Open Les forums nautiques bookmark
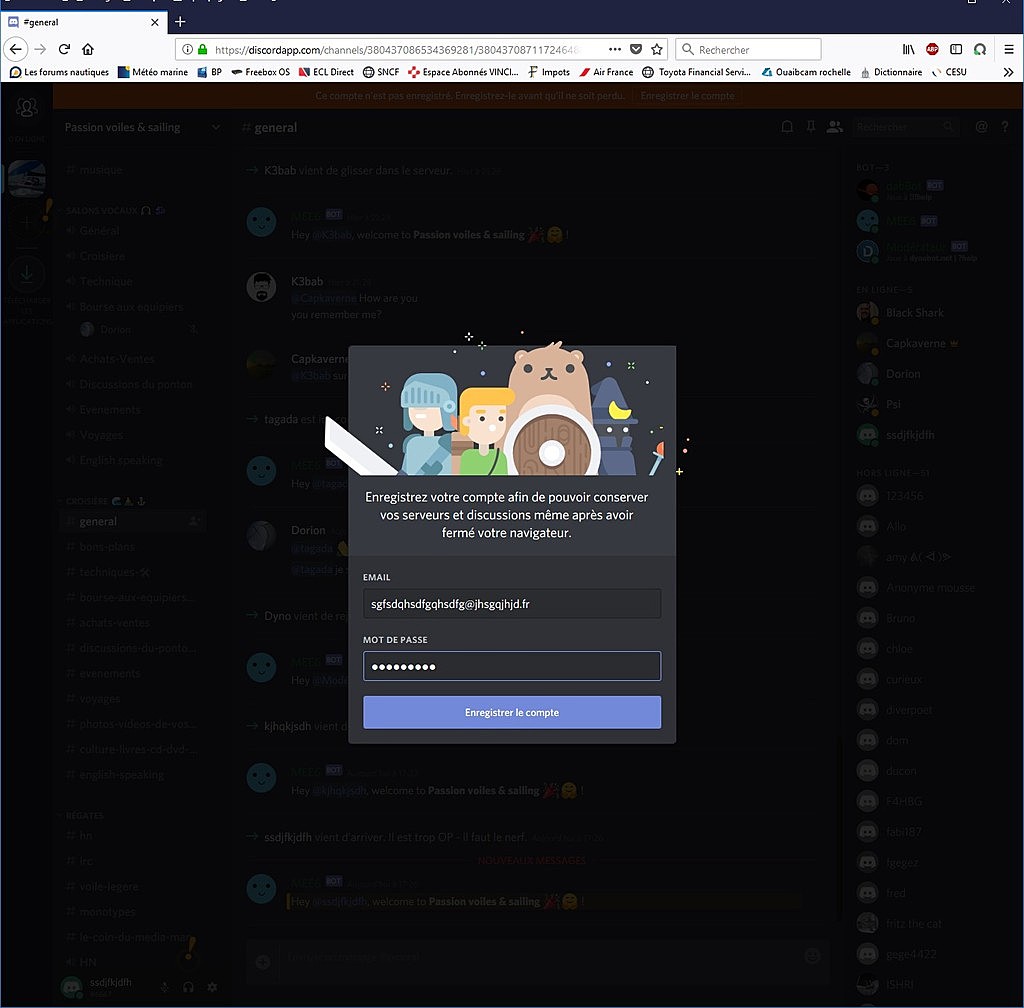This screenshot has height=1008, width=1024. (x=59, y=72)
